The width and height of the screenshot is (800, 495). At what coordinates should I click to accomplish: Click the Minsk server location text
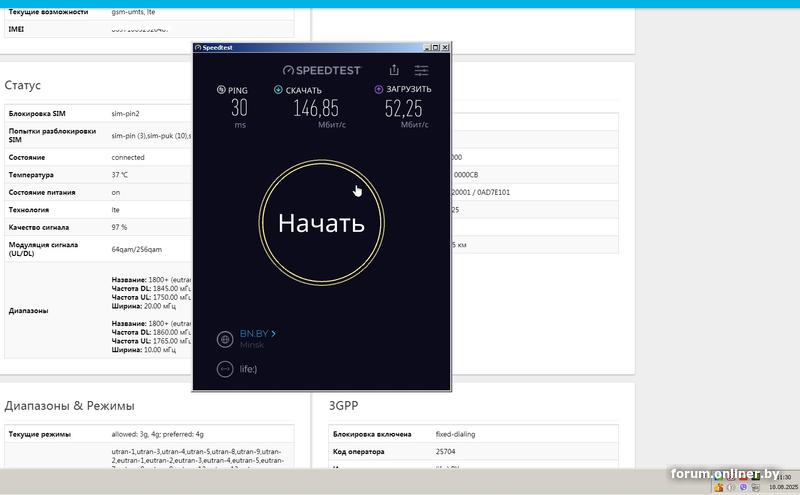pyautogui.click(x=252, y=345)
